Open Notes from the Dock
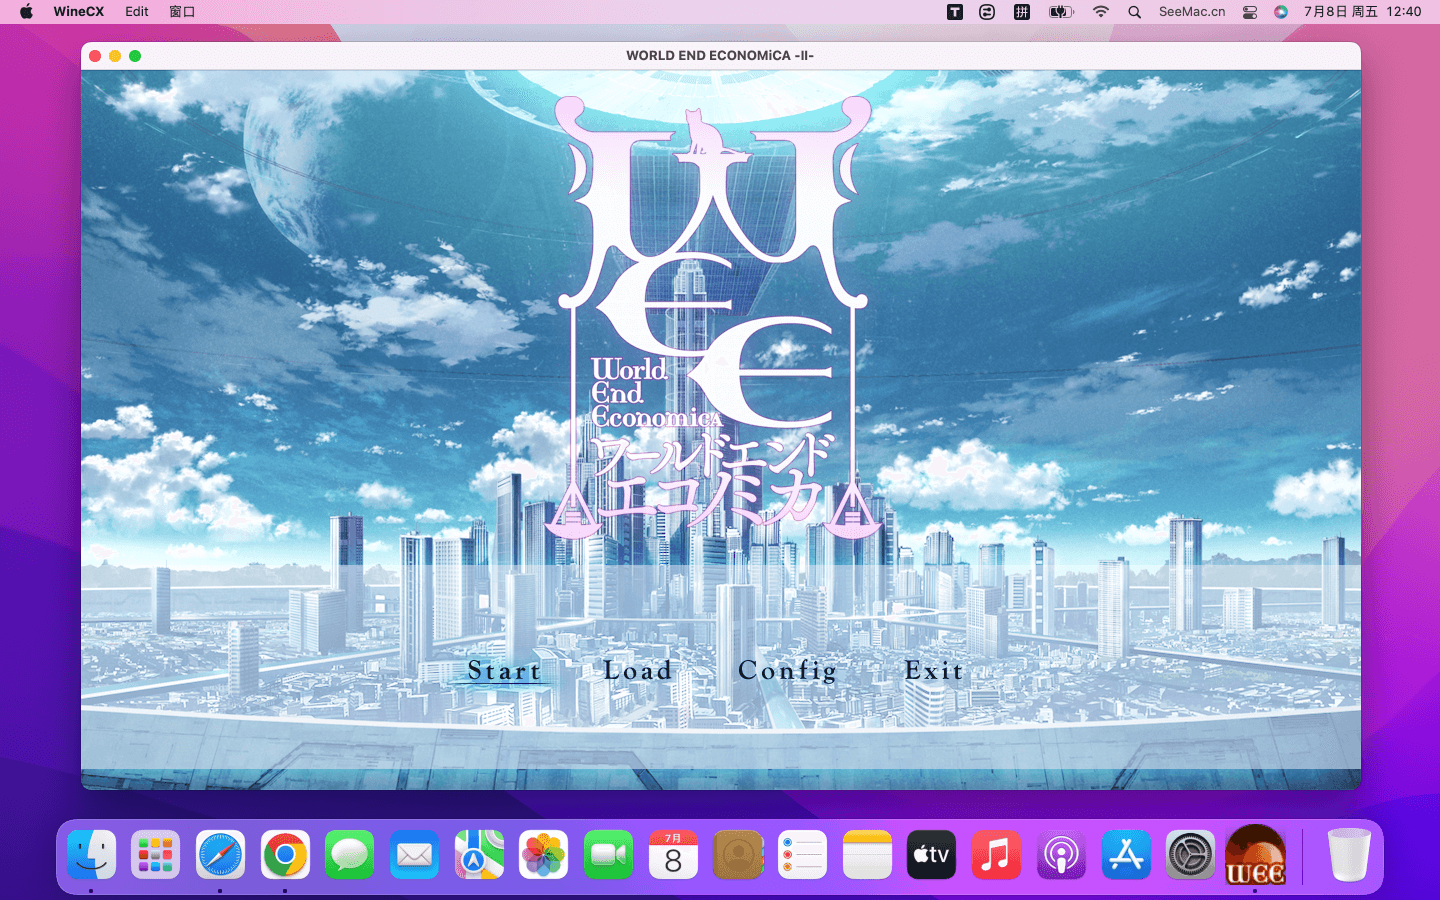 [x=867, y=855]
